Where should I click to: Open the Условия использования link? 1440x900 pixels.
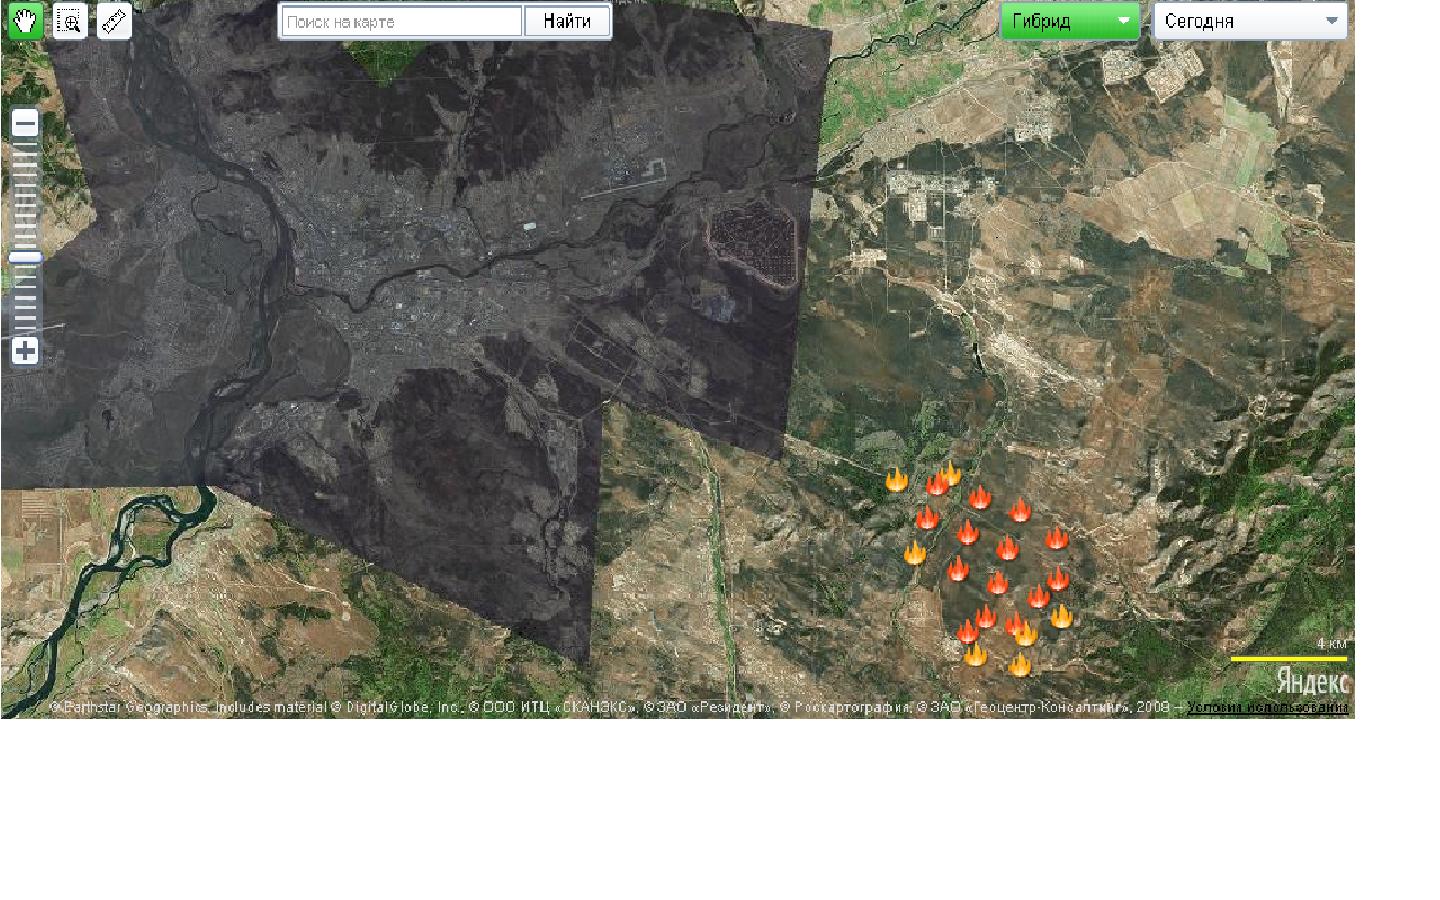(x=1268, y=708)
